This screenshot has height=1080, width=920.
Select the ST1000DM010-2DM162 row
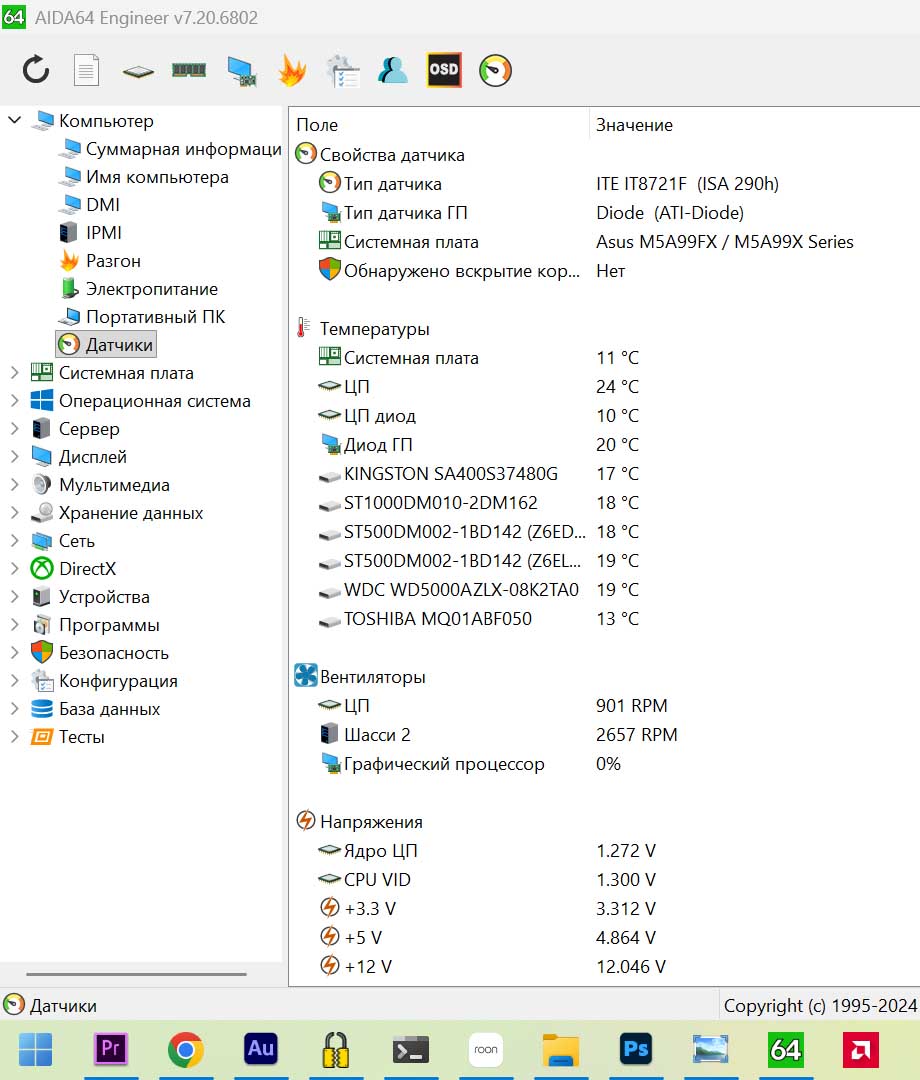pyautogui.click(x=604, y=503)
